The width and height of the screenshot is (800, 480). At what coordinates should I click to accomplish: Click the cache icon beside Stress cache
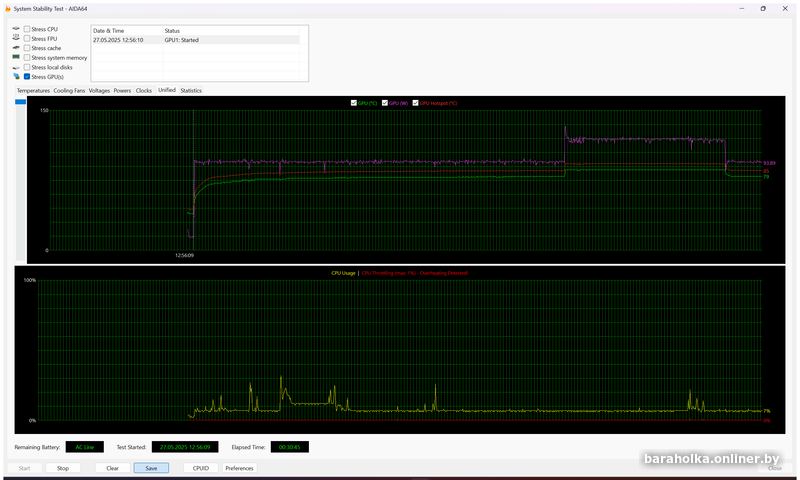[16, 48]
